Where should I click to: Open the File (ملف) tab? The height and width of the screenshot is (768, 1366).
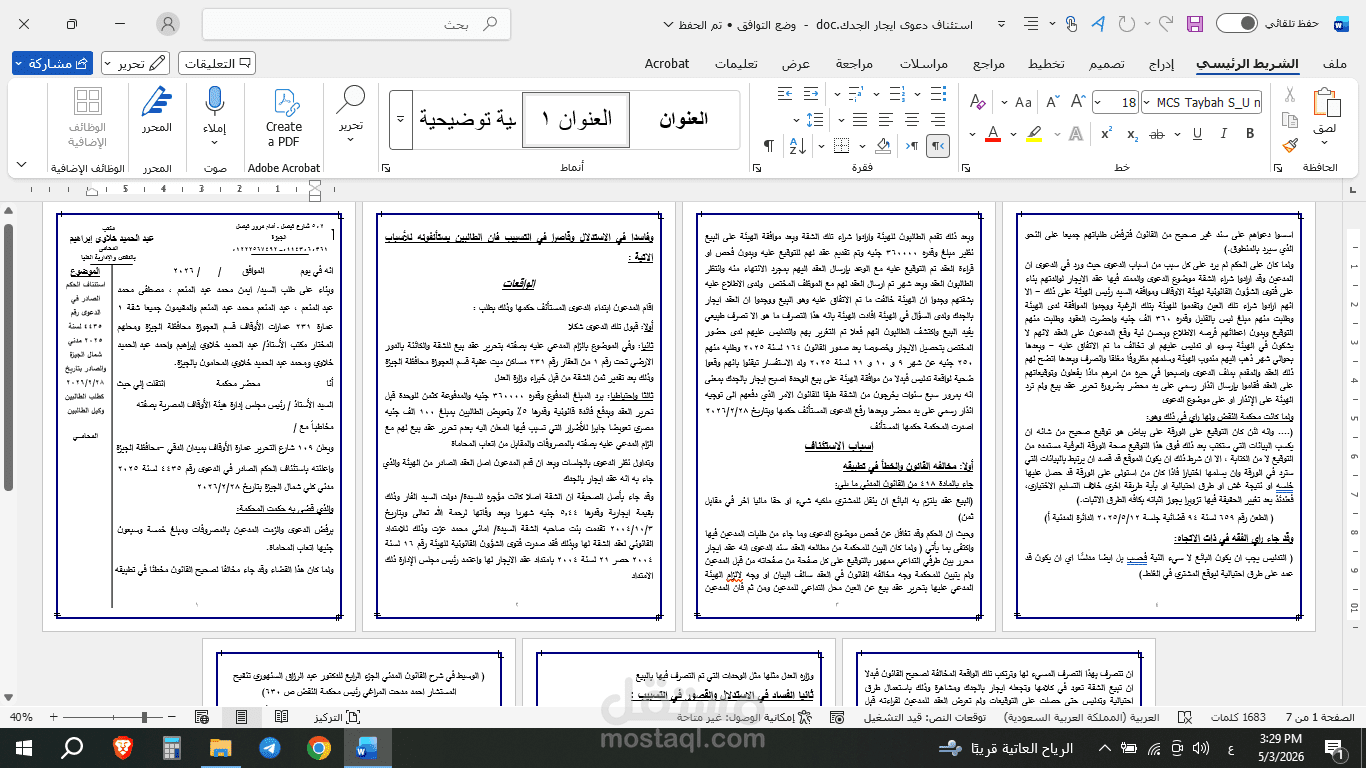[1334, 64]
